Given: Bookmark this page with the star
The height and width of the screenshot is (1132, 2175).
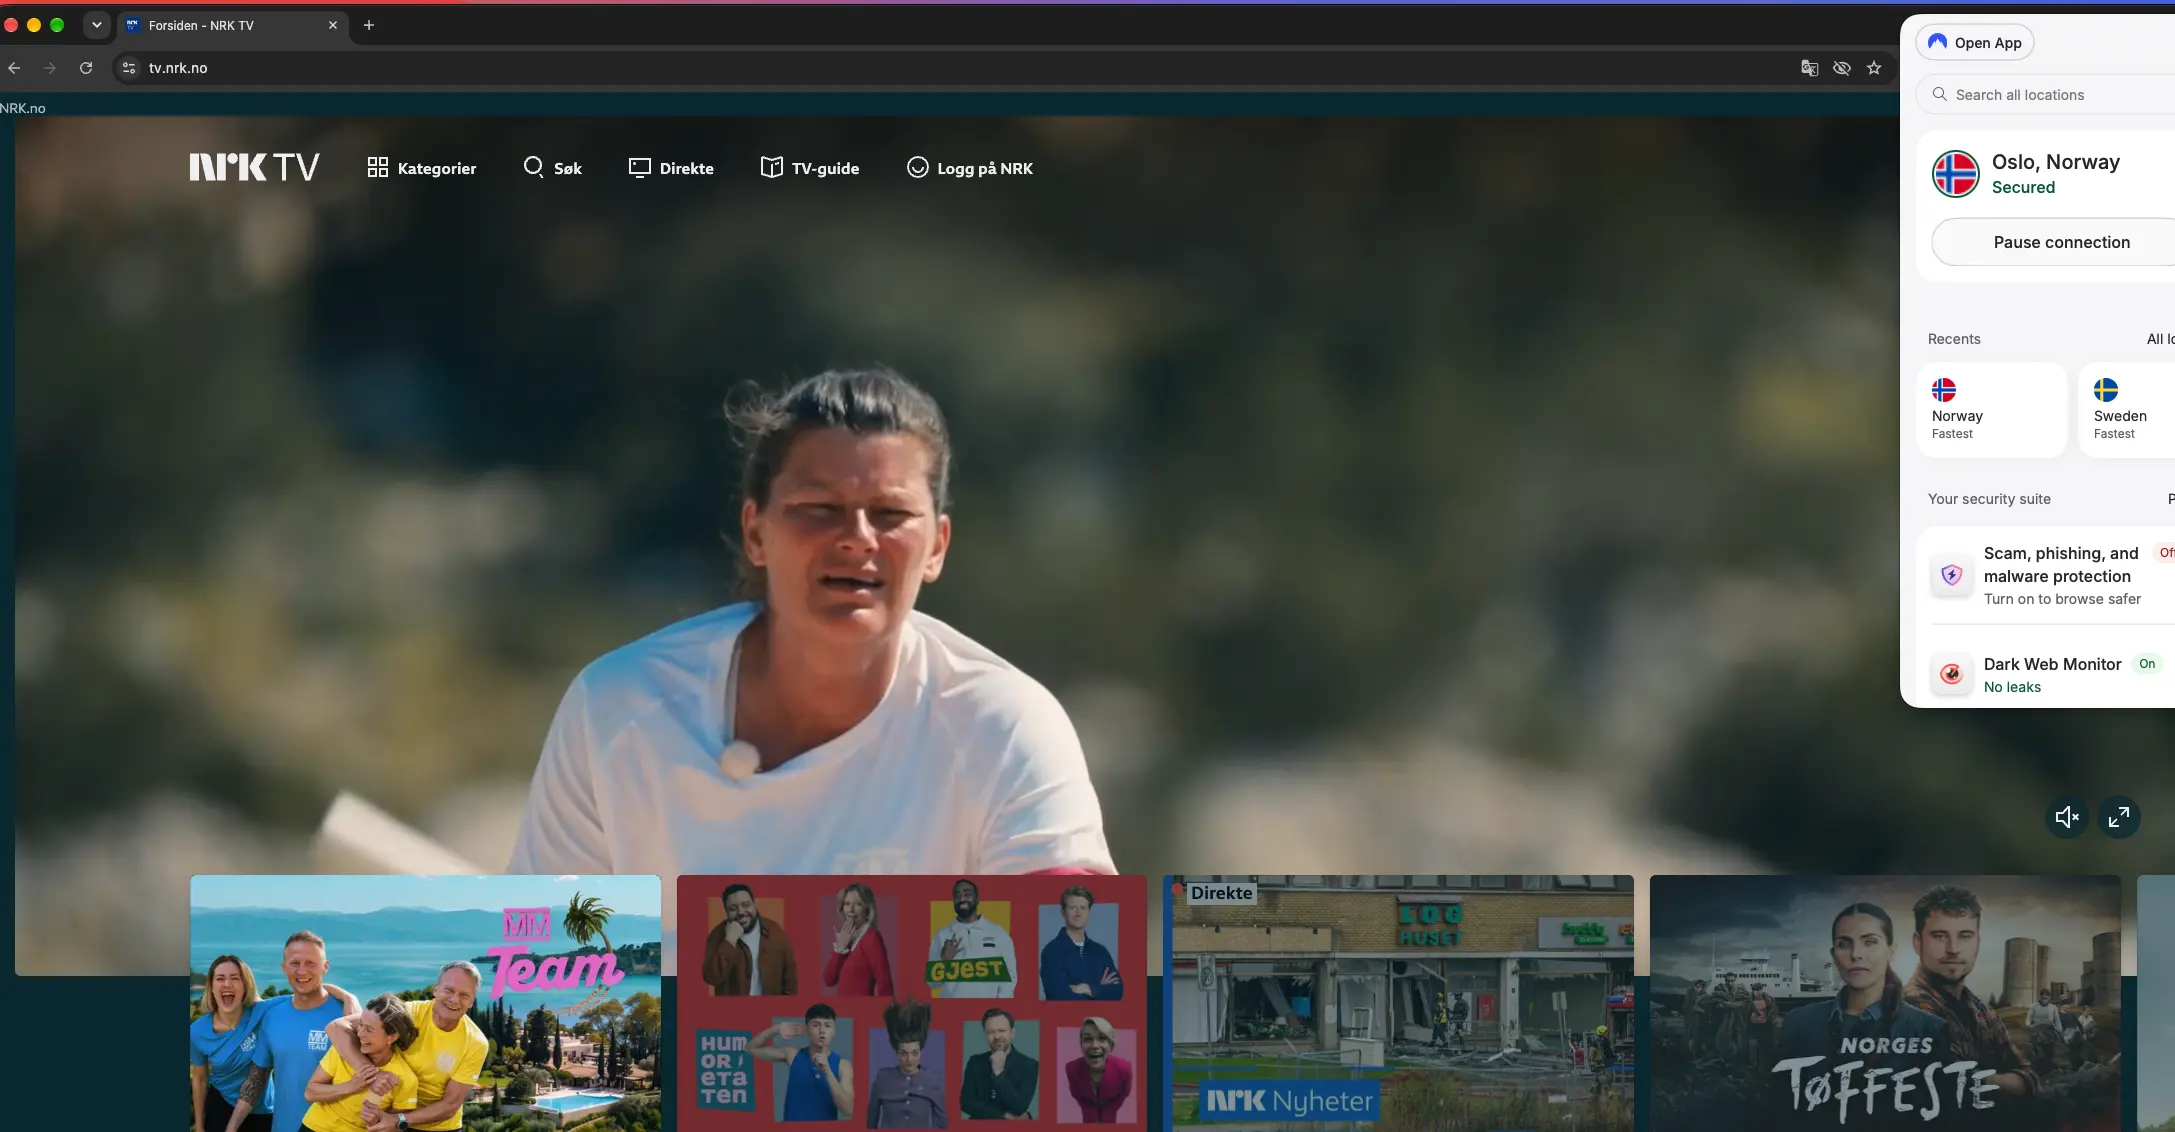Looking at the screenshot, I should (x=1874, y=68).
